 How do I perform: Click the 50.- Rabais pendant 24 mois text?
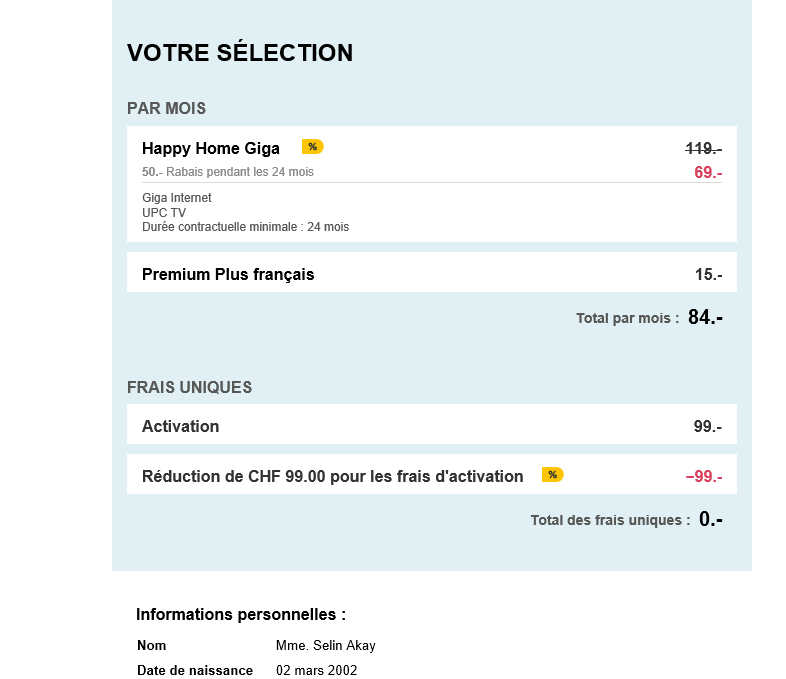coord(228,172)
